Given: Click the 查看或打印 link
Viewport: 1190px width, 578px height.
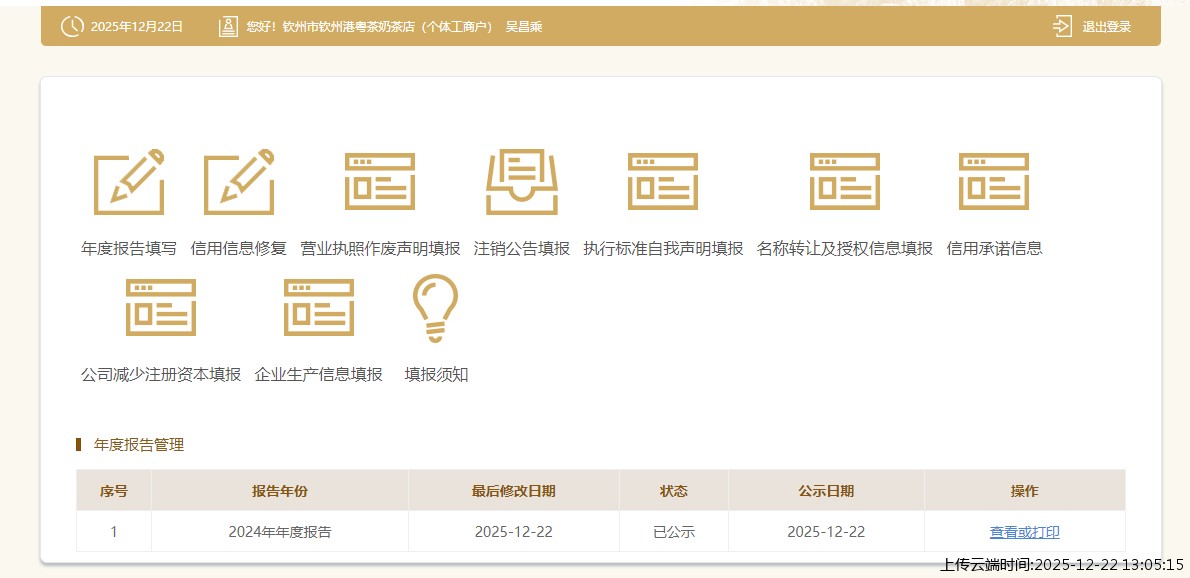Looking at the screenshot, I should click(1024, 532).
